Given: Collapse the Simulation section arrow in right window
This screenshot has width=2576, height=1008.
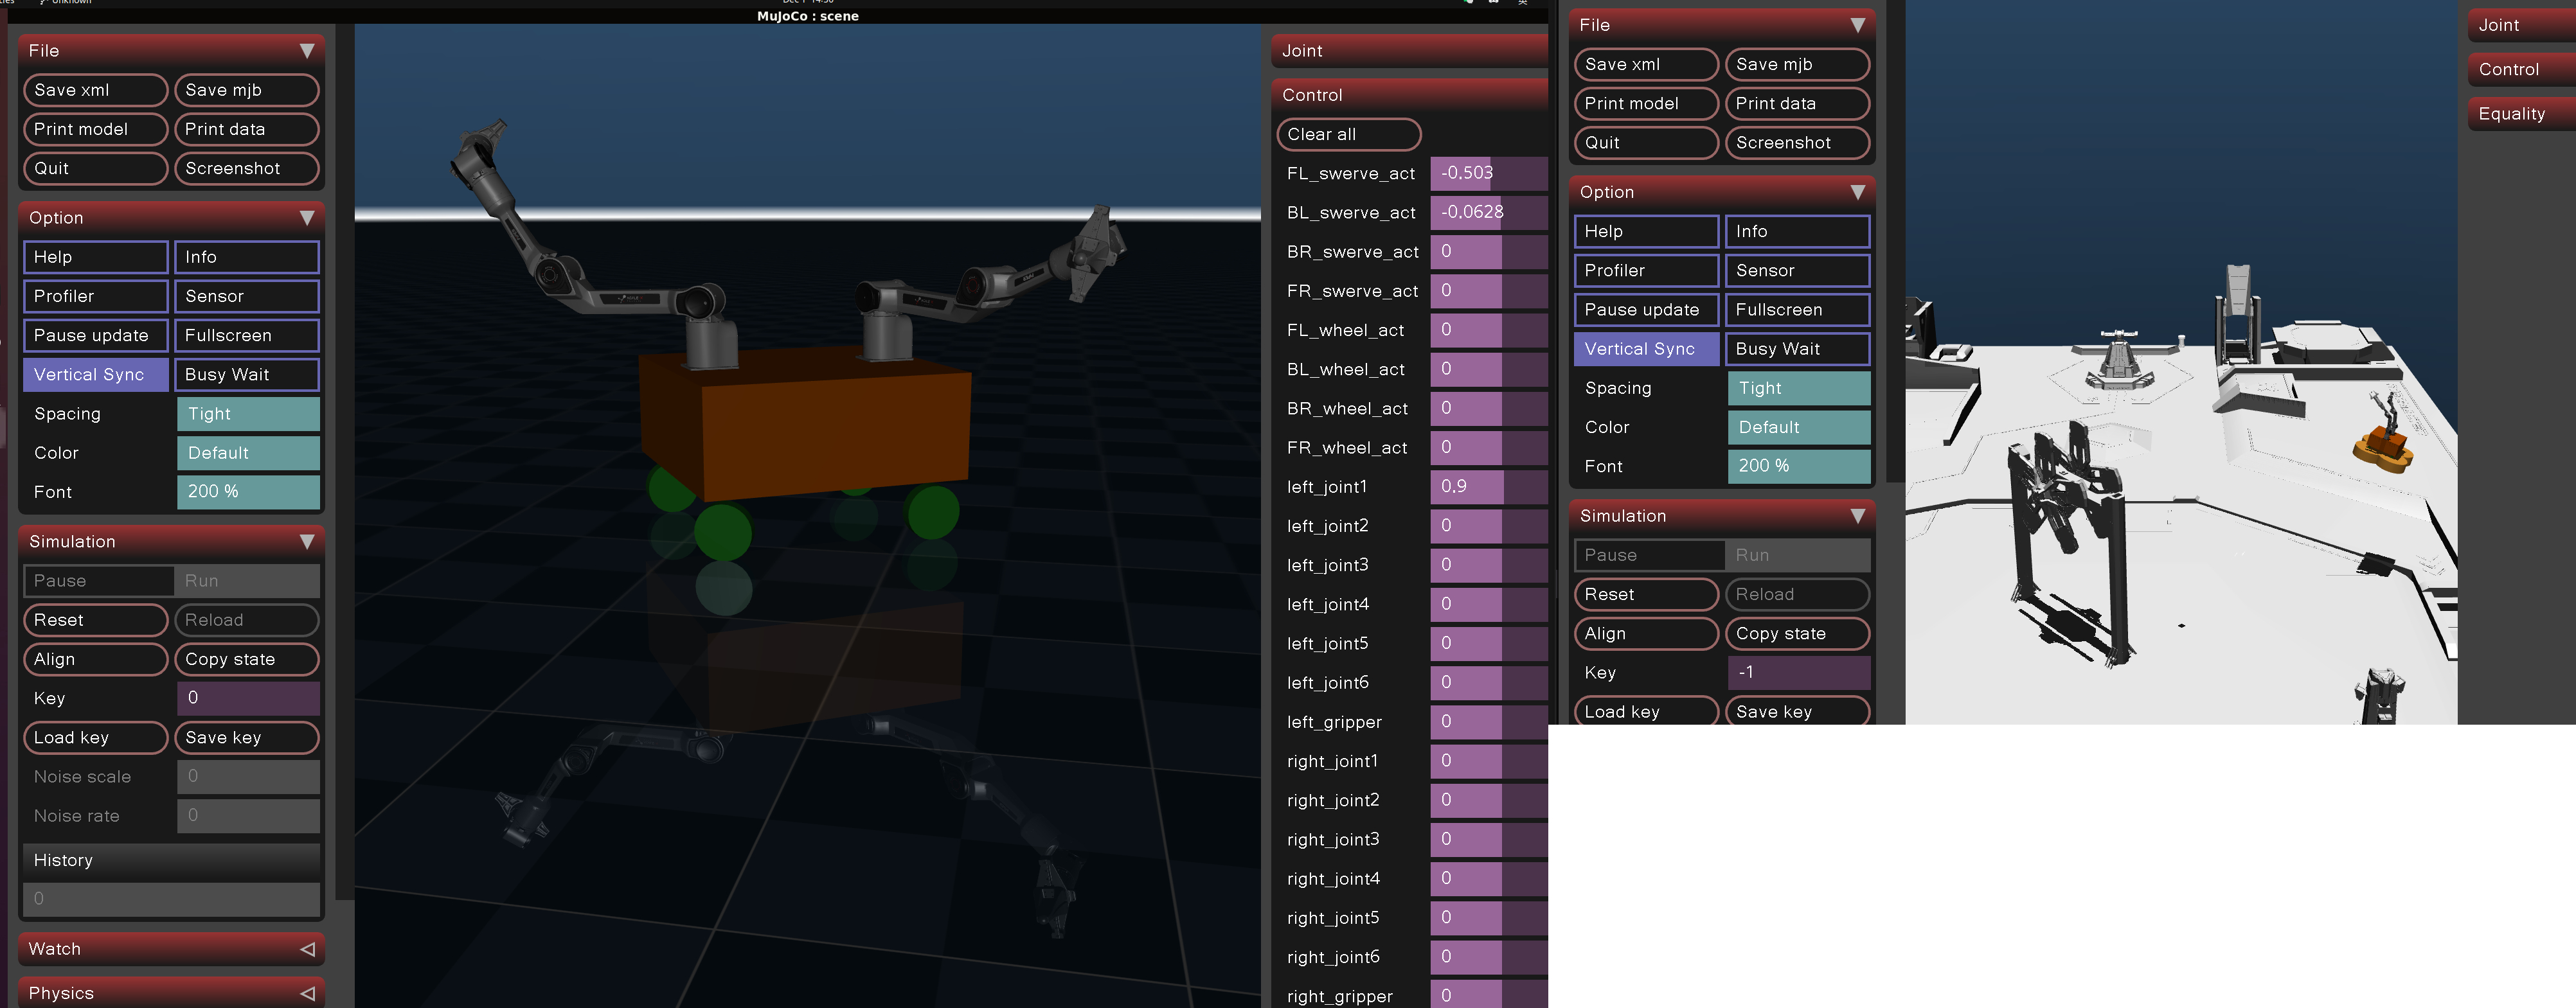Looking at the screenshot, I should point(1858,516).
